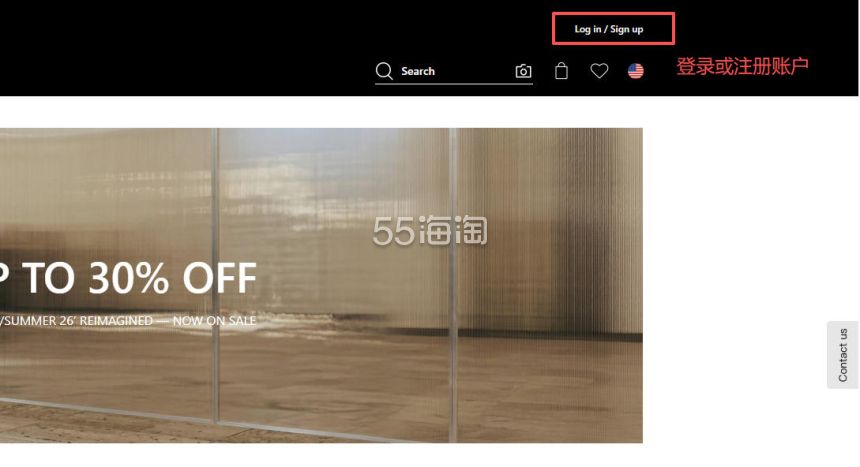Open the Contact us side tab
The width and height of the screenshot is (860, 467).
tap(842, 355)
